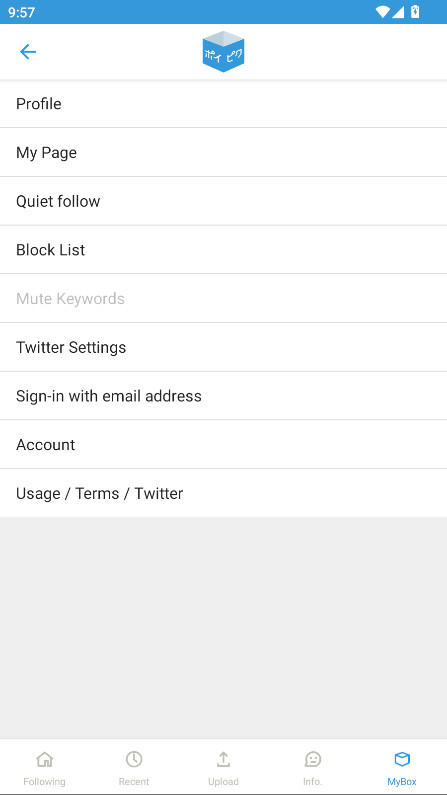Open the Info. chat bubble icon
Screen dimensions: 447x795
click(x=313, y=759)
